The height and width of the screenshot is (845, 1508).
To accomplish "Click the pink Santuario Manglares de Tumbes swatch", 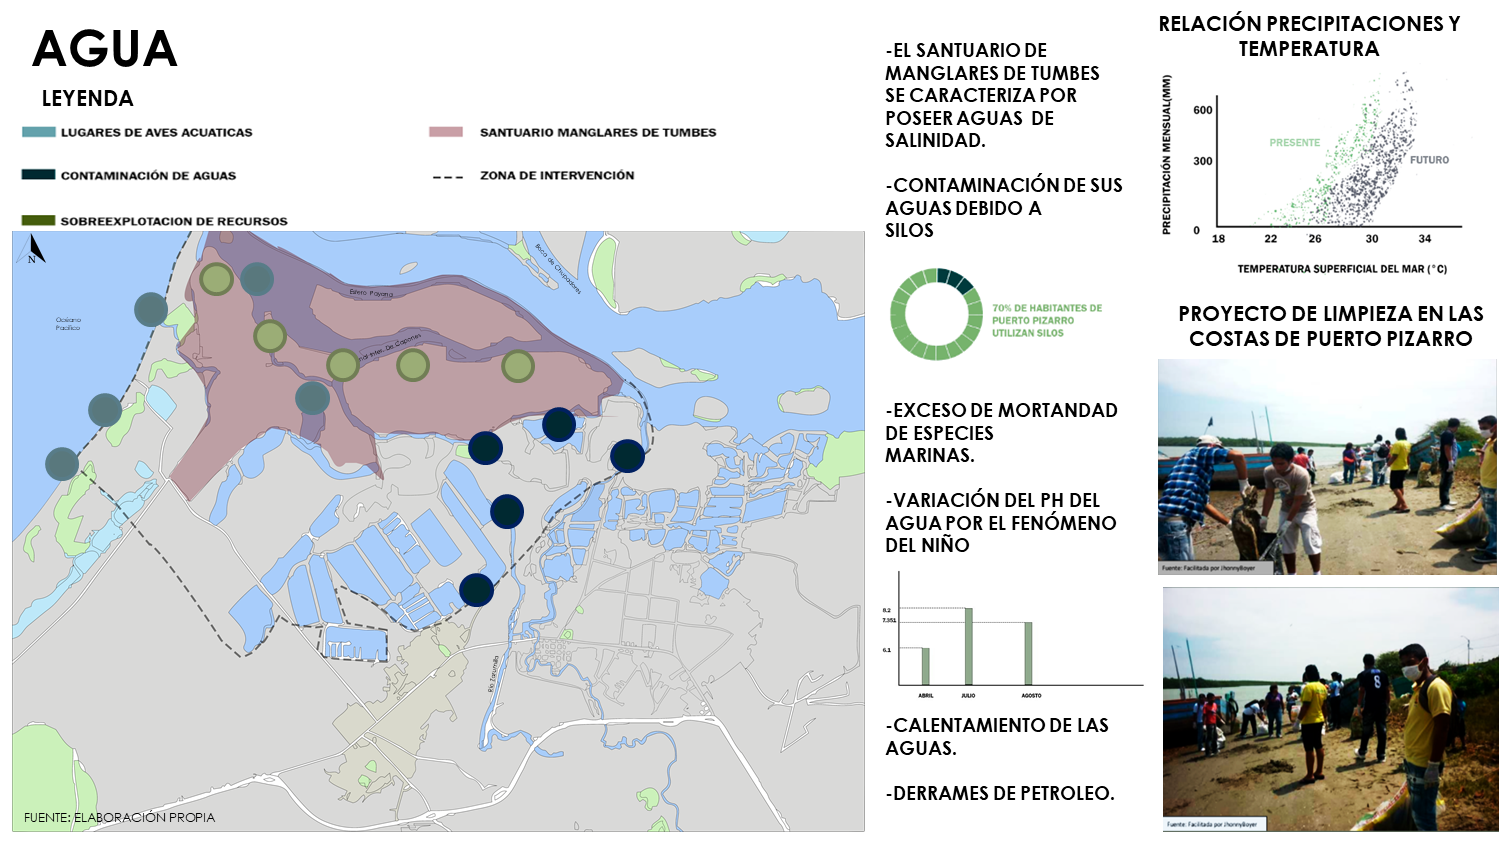I will pos(446,132).
